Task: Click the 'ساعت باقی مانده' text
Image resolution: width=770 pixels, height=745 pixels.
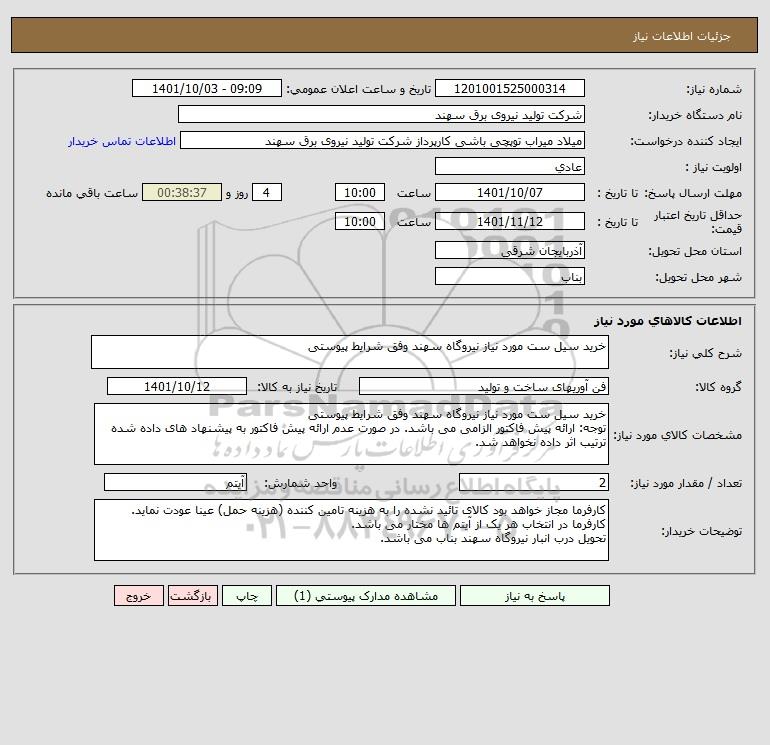Action: pyautogui.click(x=92, y=193)
